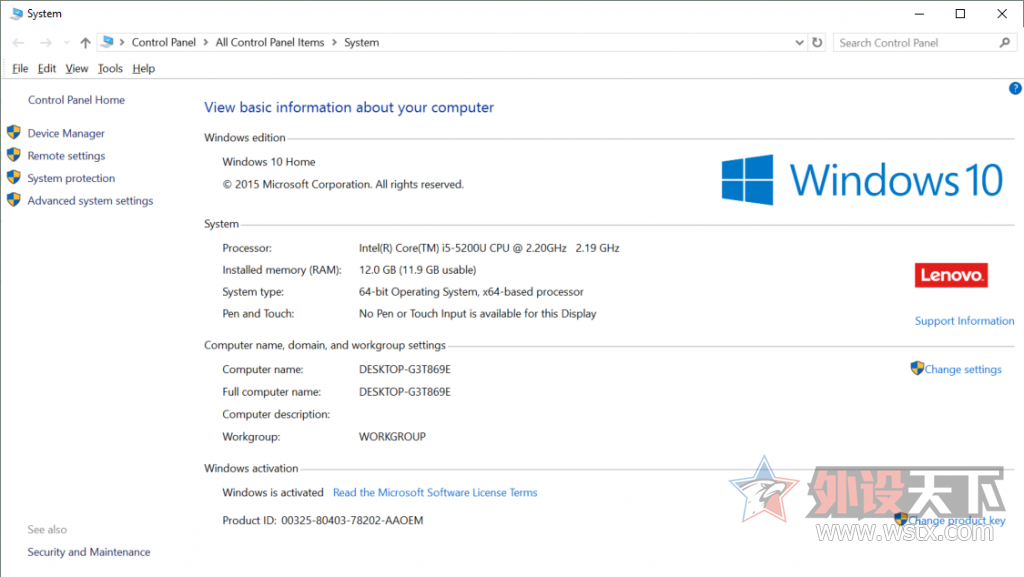Click the 64-bit Operating System value
The width and height of the screenshot is (1024, 577).
pyautogui.click(x=471, y=292)
